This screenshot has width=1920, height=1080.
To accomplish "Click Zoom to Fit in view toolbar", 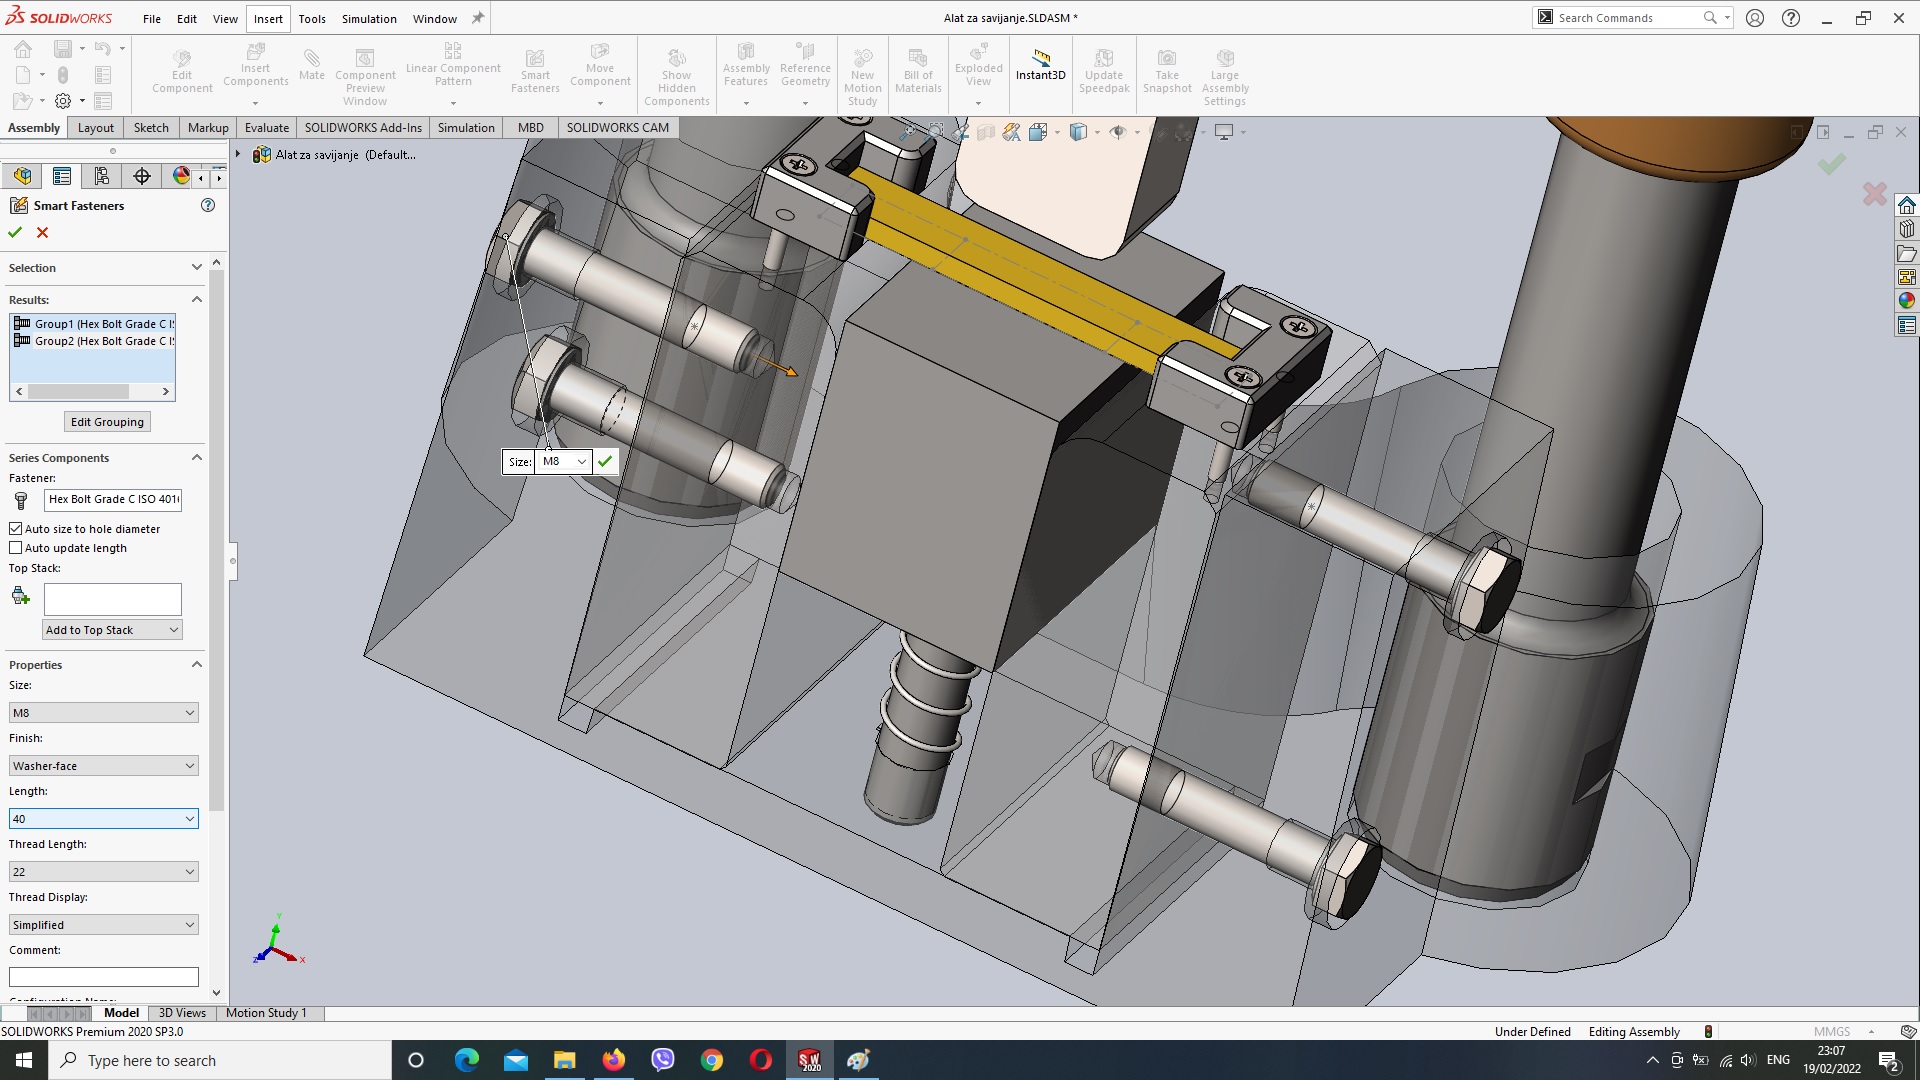I will point(907,132).
